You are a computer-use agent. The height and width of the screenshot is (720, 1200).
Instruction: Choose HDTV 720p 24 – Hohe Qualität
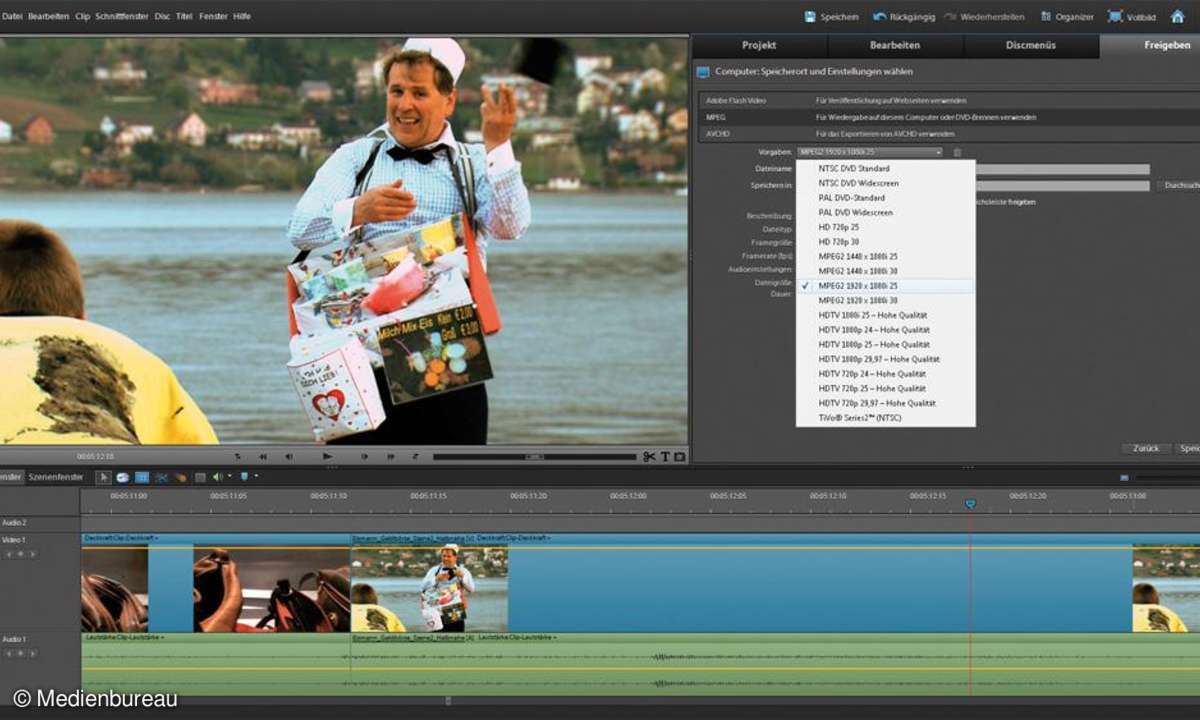tap(885, 374)
